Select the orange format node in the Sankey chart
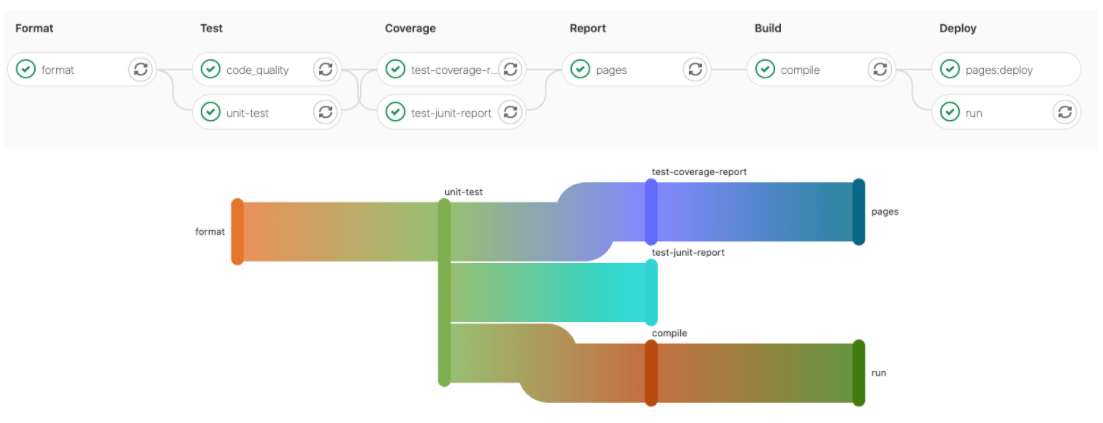The height and width of the screenshot is (423, 1103). pyautogui.click(x=237, y=231)
